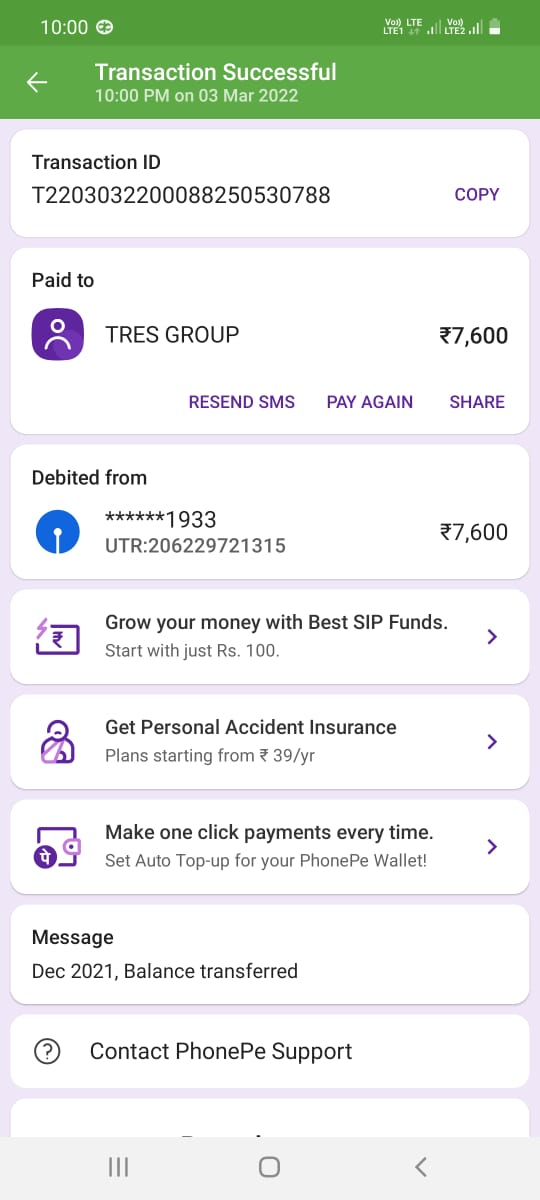Tap the PhonePe Wallet auto top-up icon
Image resolution: width=540 pixels, height=1200 pixels.
pyautogui.click(x=58, y=847)
